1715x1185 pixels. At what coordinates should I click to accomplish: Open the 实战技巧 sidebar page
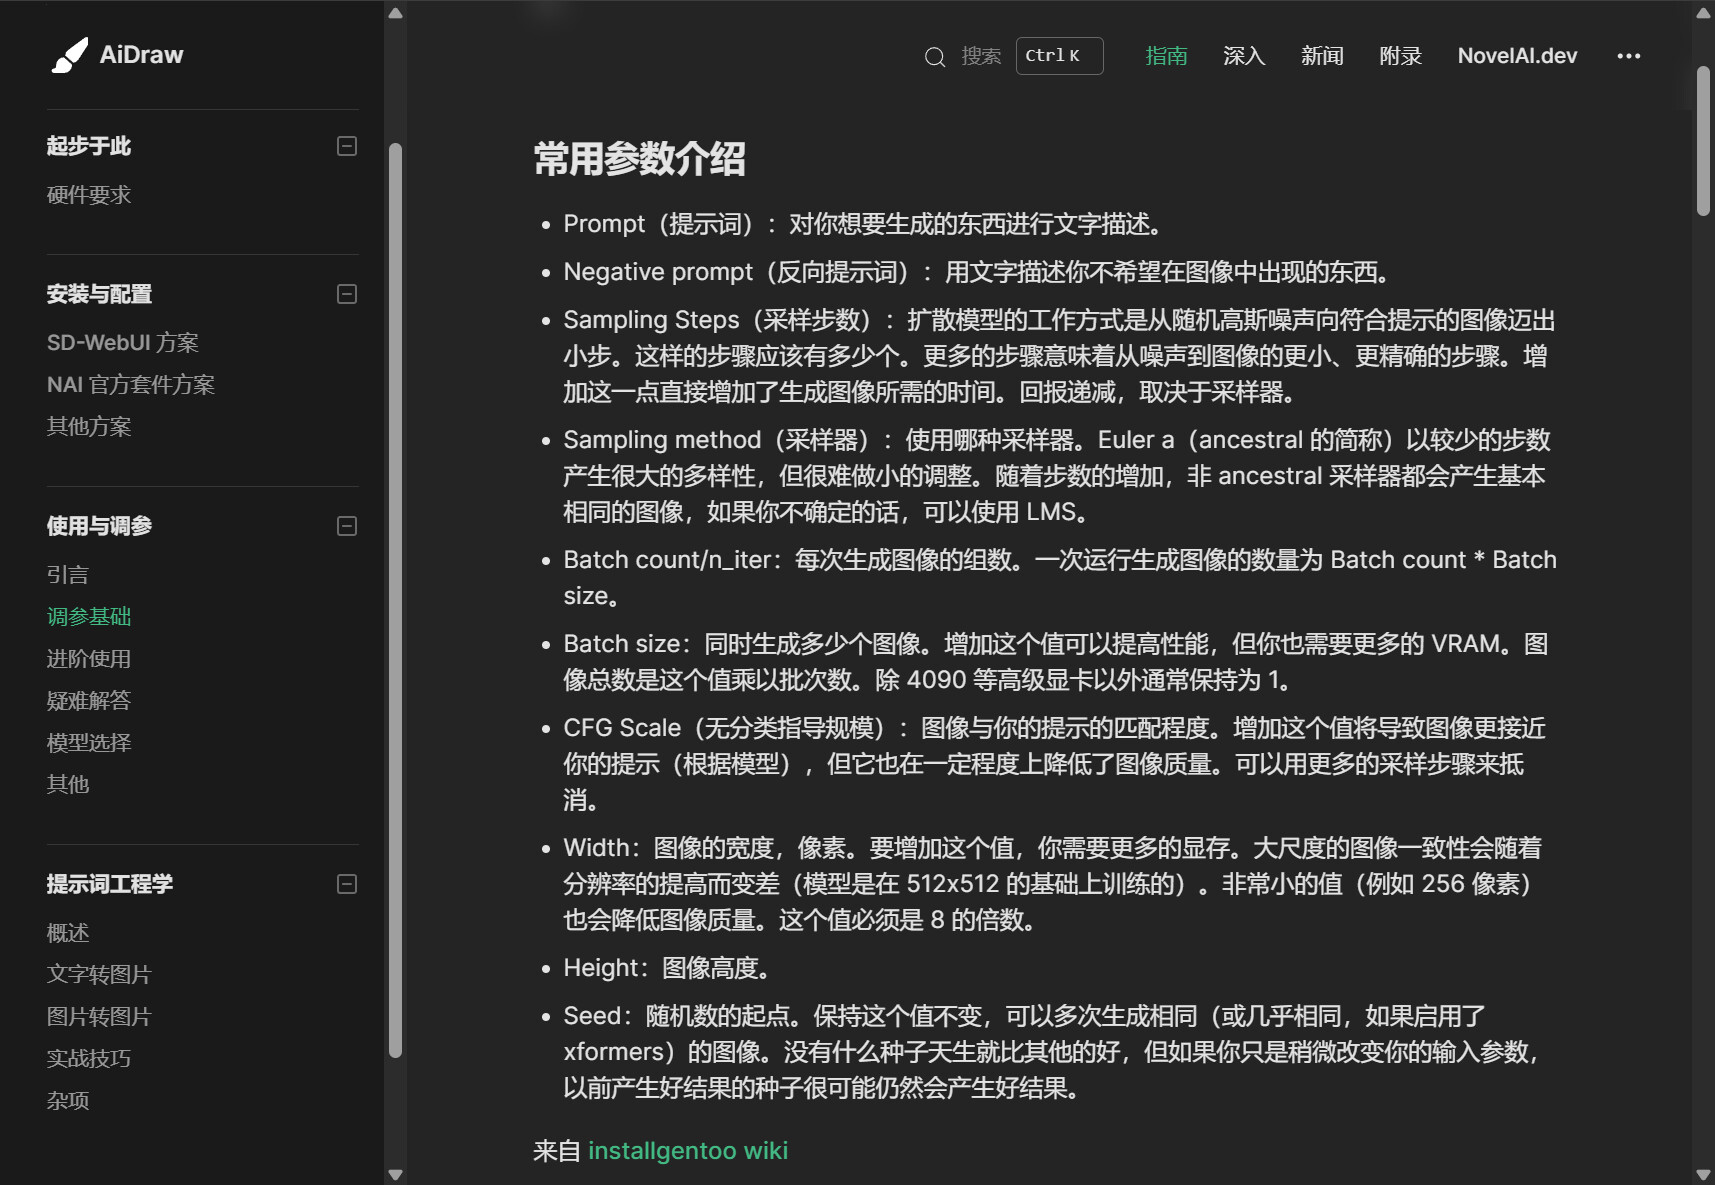pos(89,1059)
